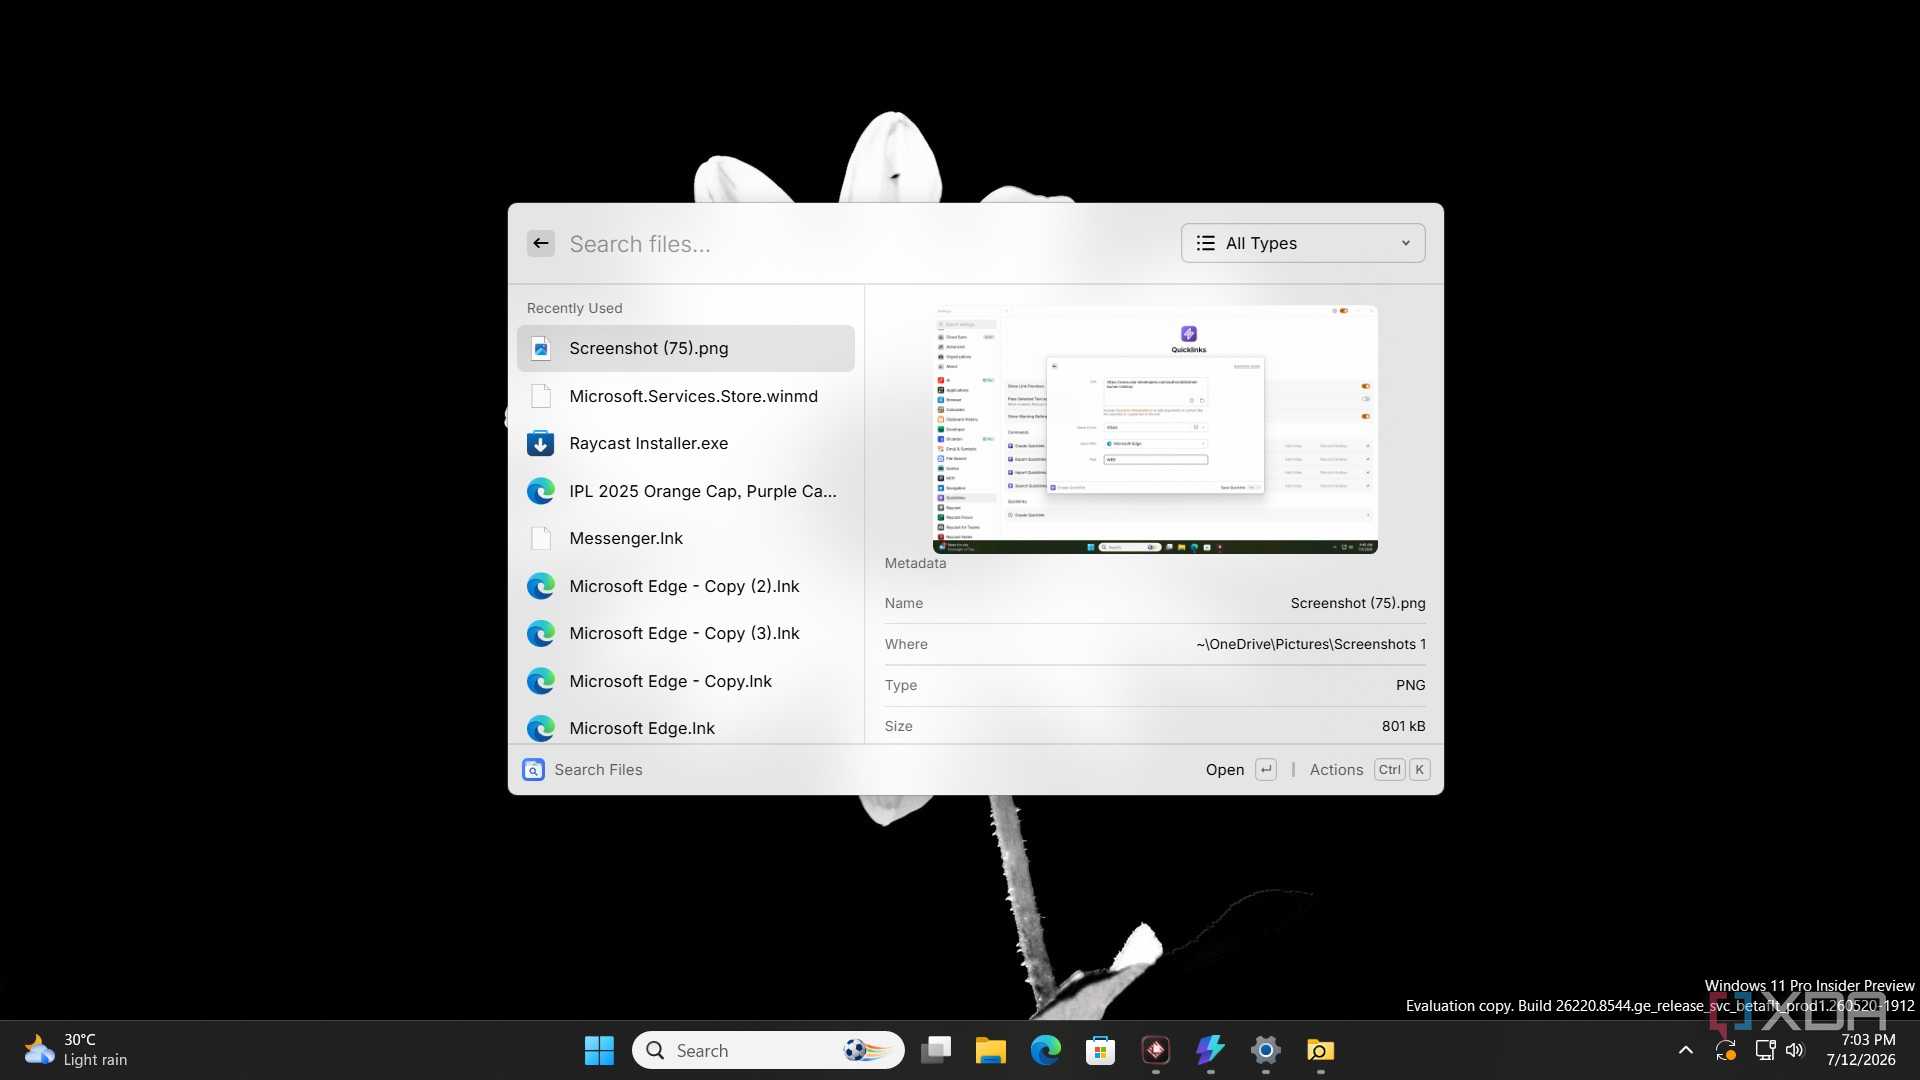Click blank file icon beside Microsoft.Services.Store.winmd
The height and width of the screenshot is (1080, 1920).
click(x=541, y=396)
